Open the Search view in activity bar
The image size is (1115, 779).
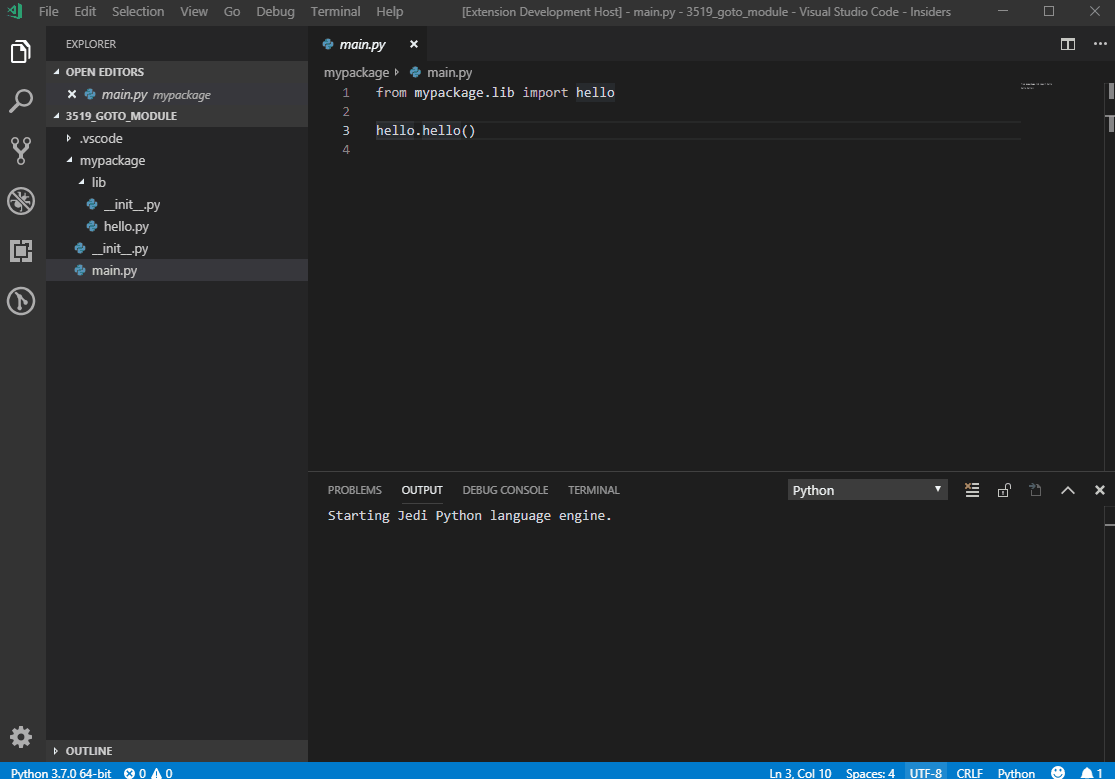pyautogui.click(x=21, y=101)
